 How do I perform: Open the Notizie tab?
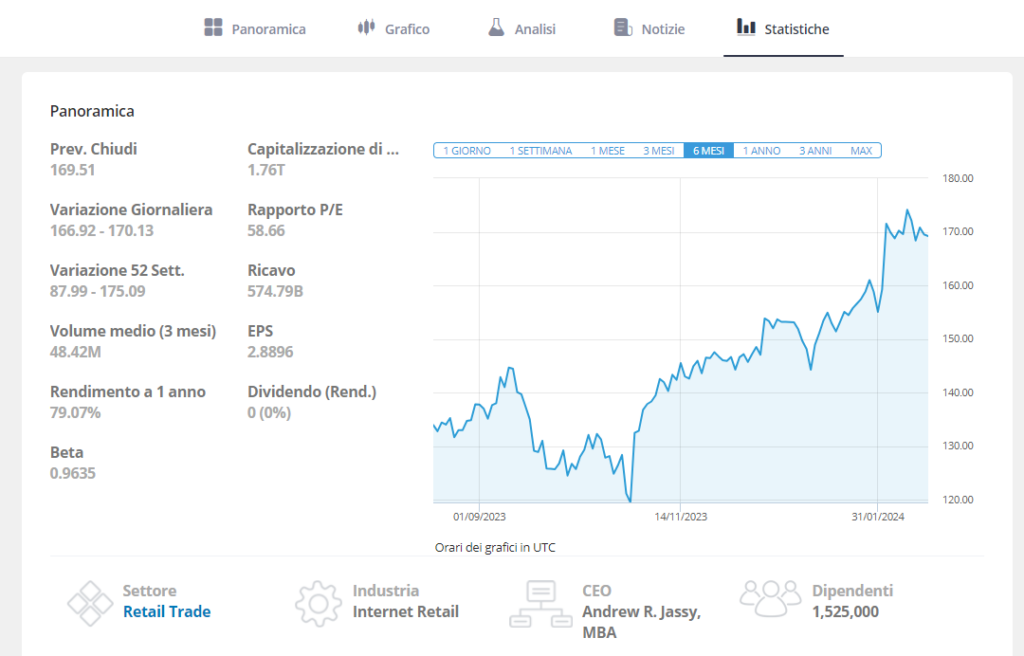tap(649, 29)
